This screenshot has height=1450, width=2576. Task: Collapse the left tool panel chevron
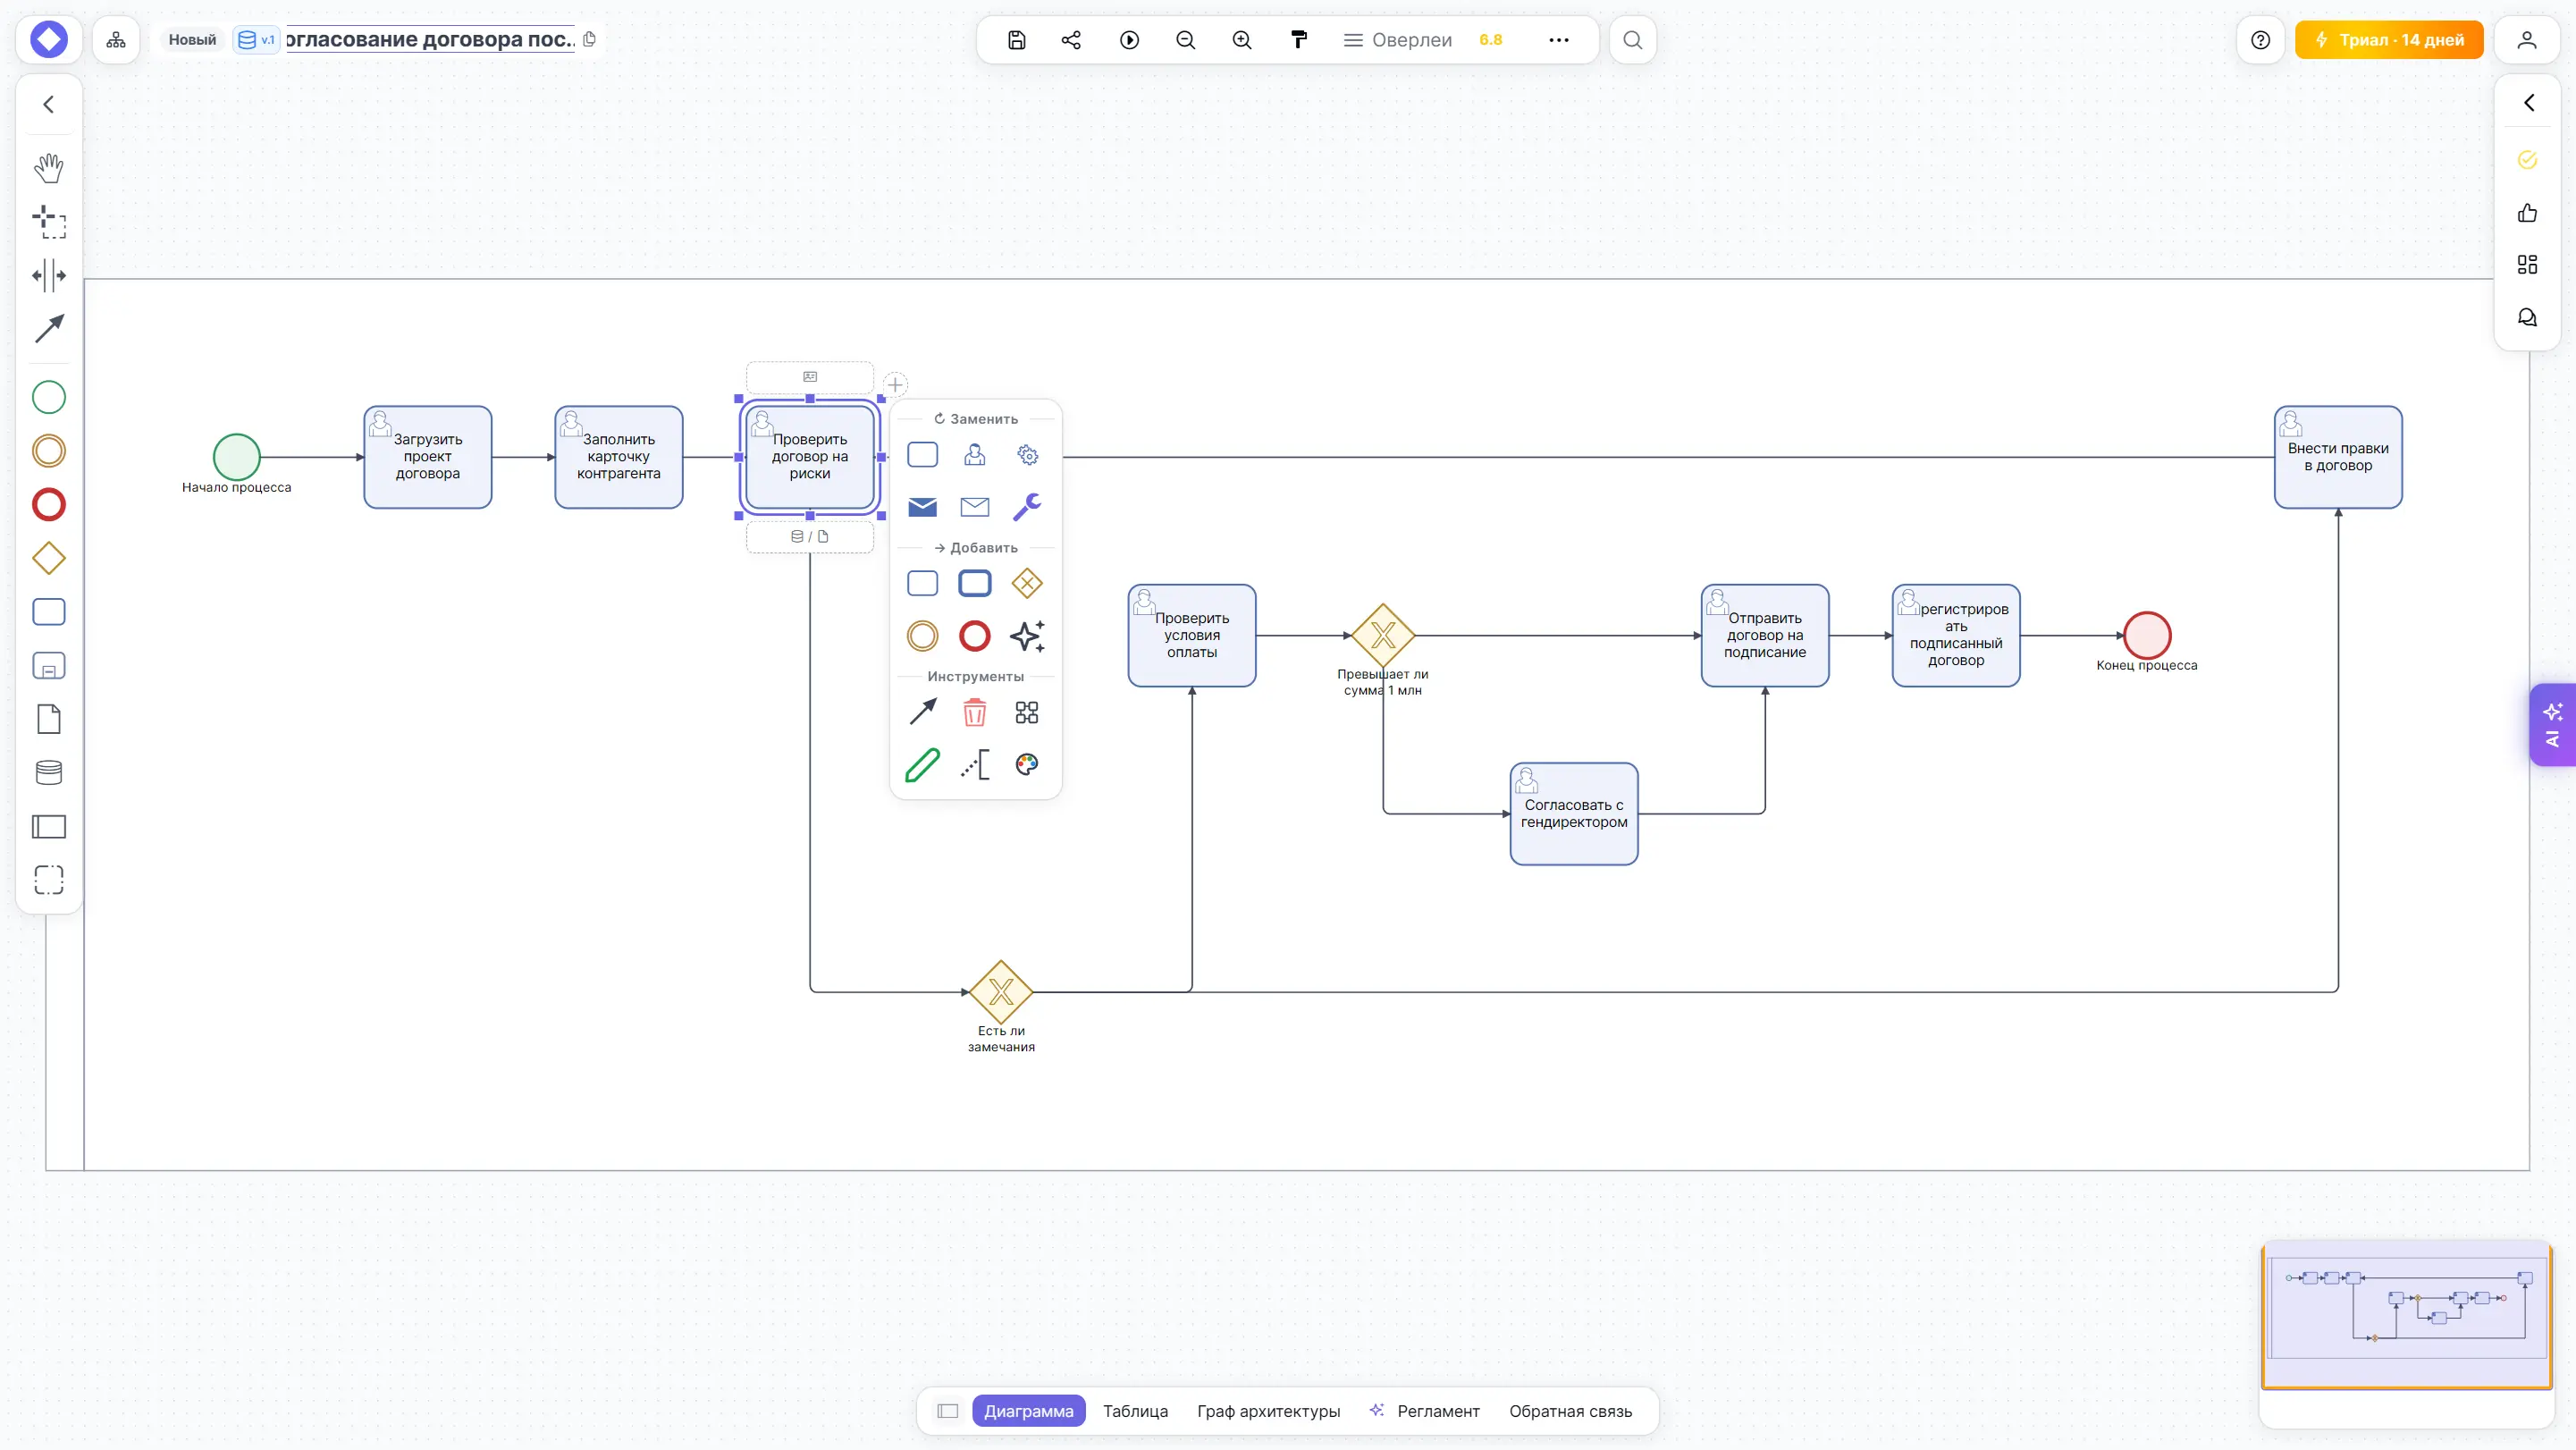[x=48, y=104]
